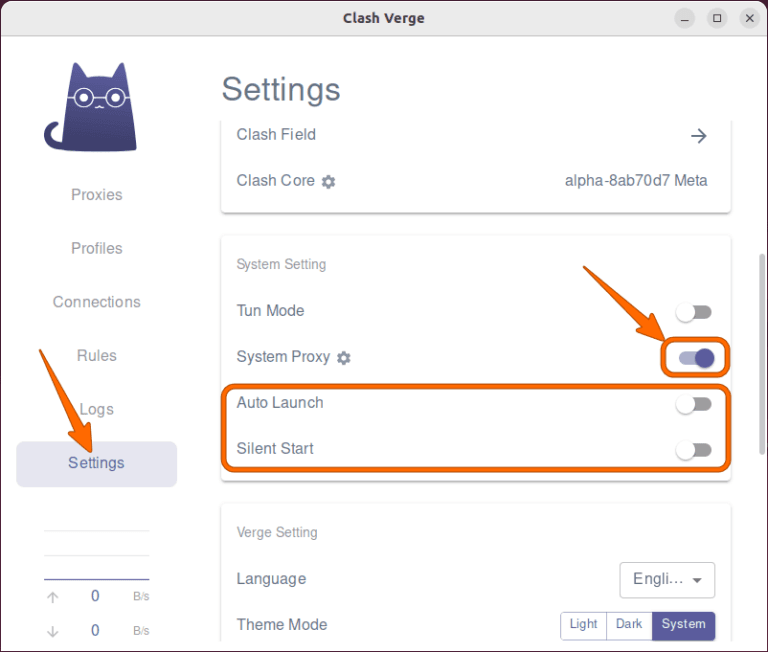Click the Clash Field arrow icon
This screenshot has width=768, height=652.
coord(699,136)
